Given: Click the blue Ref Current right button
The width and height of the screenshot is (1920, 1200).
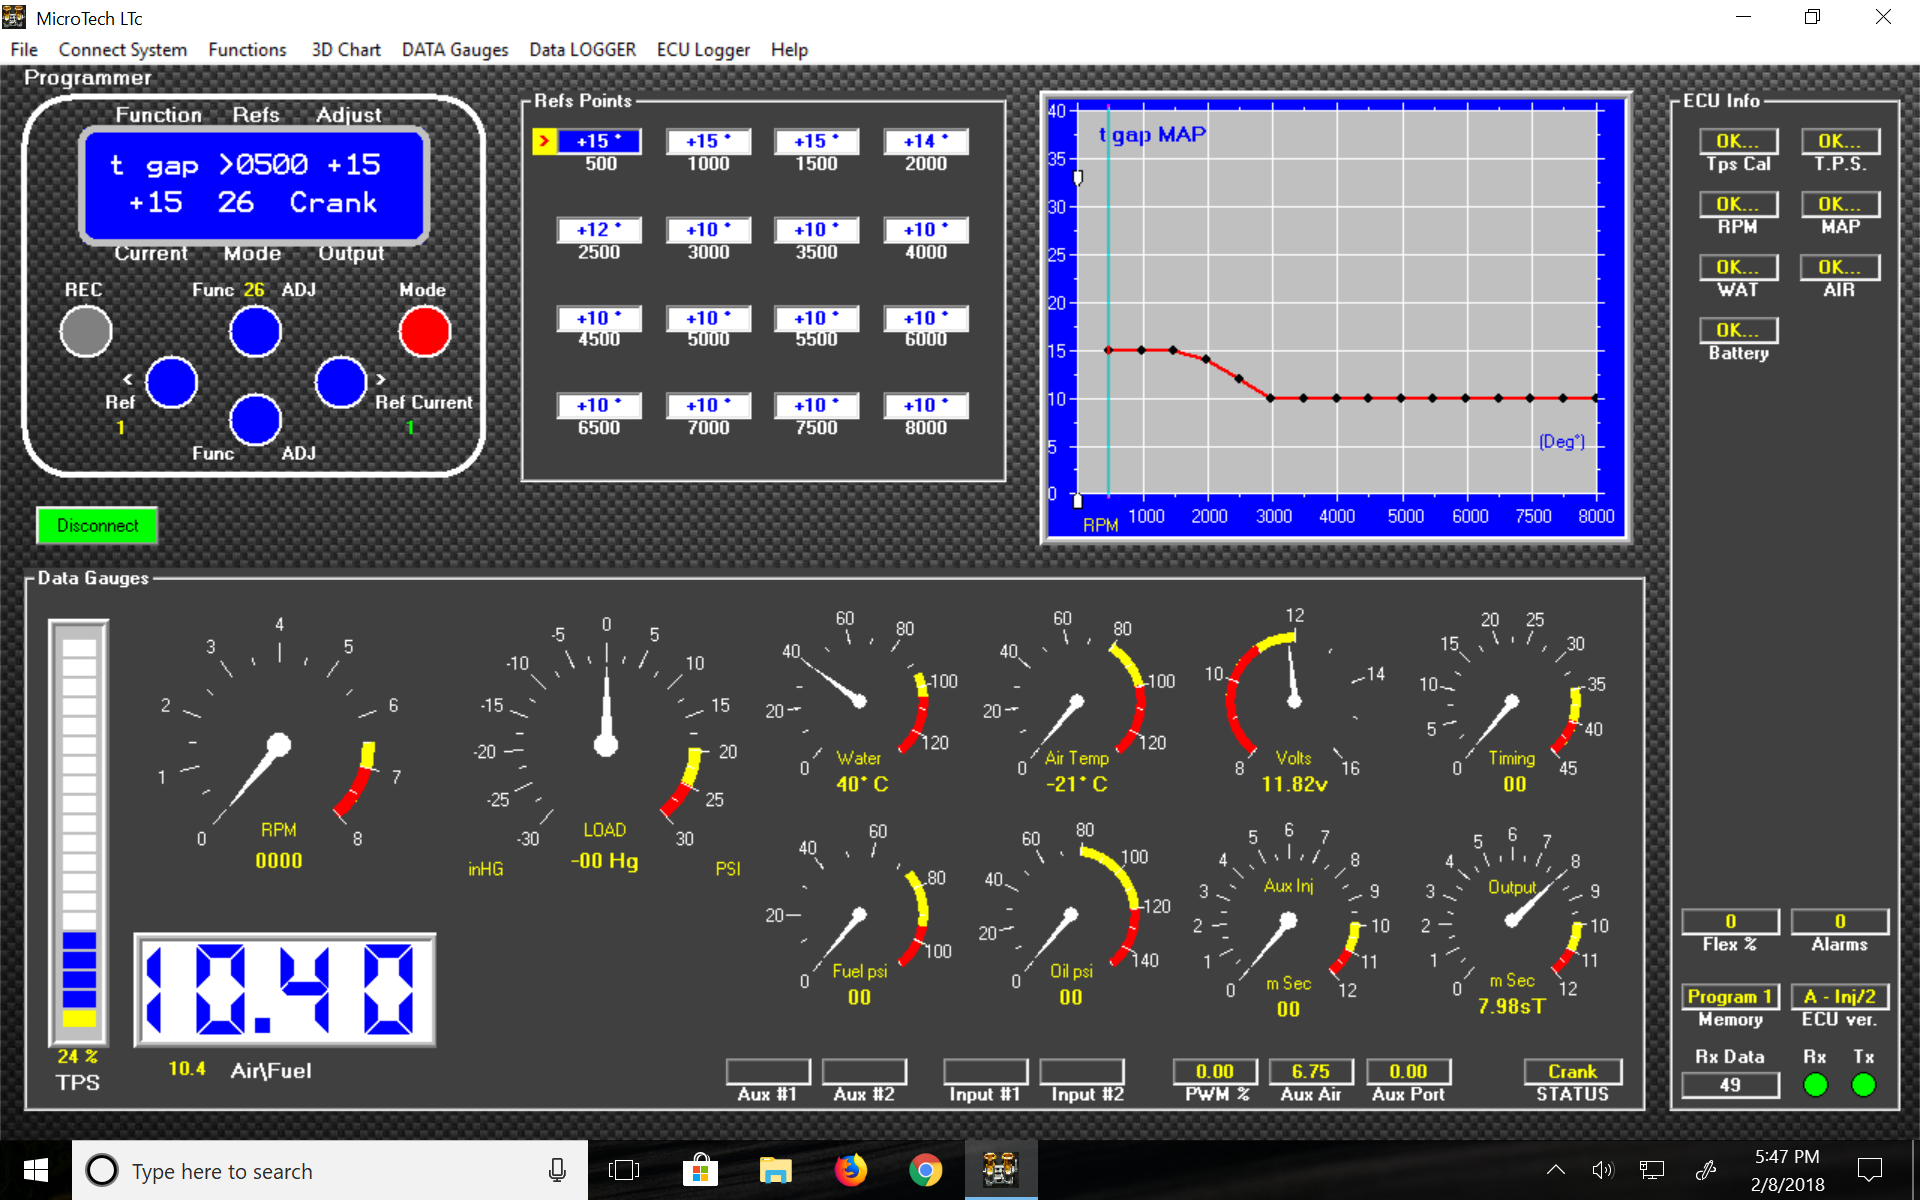Looking at the screenshot, I should coord(340,382).
